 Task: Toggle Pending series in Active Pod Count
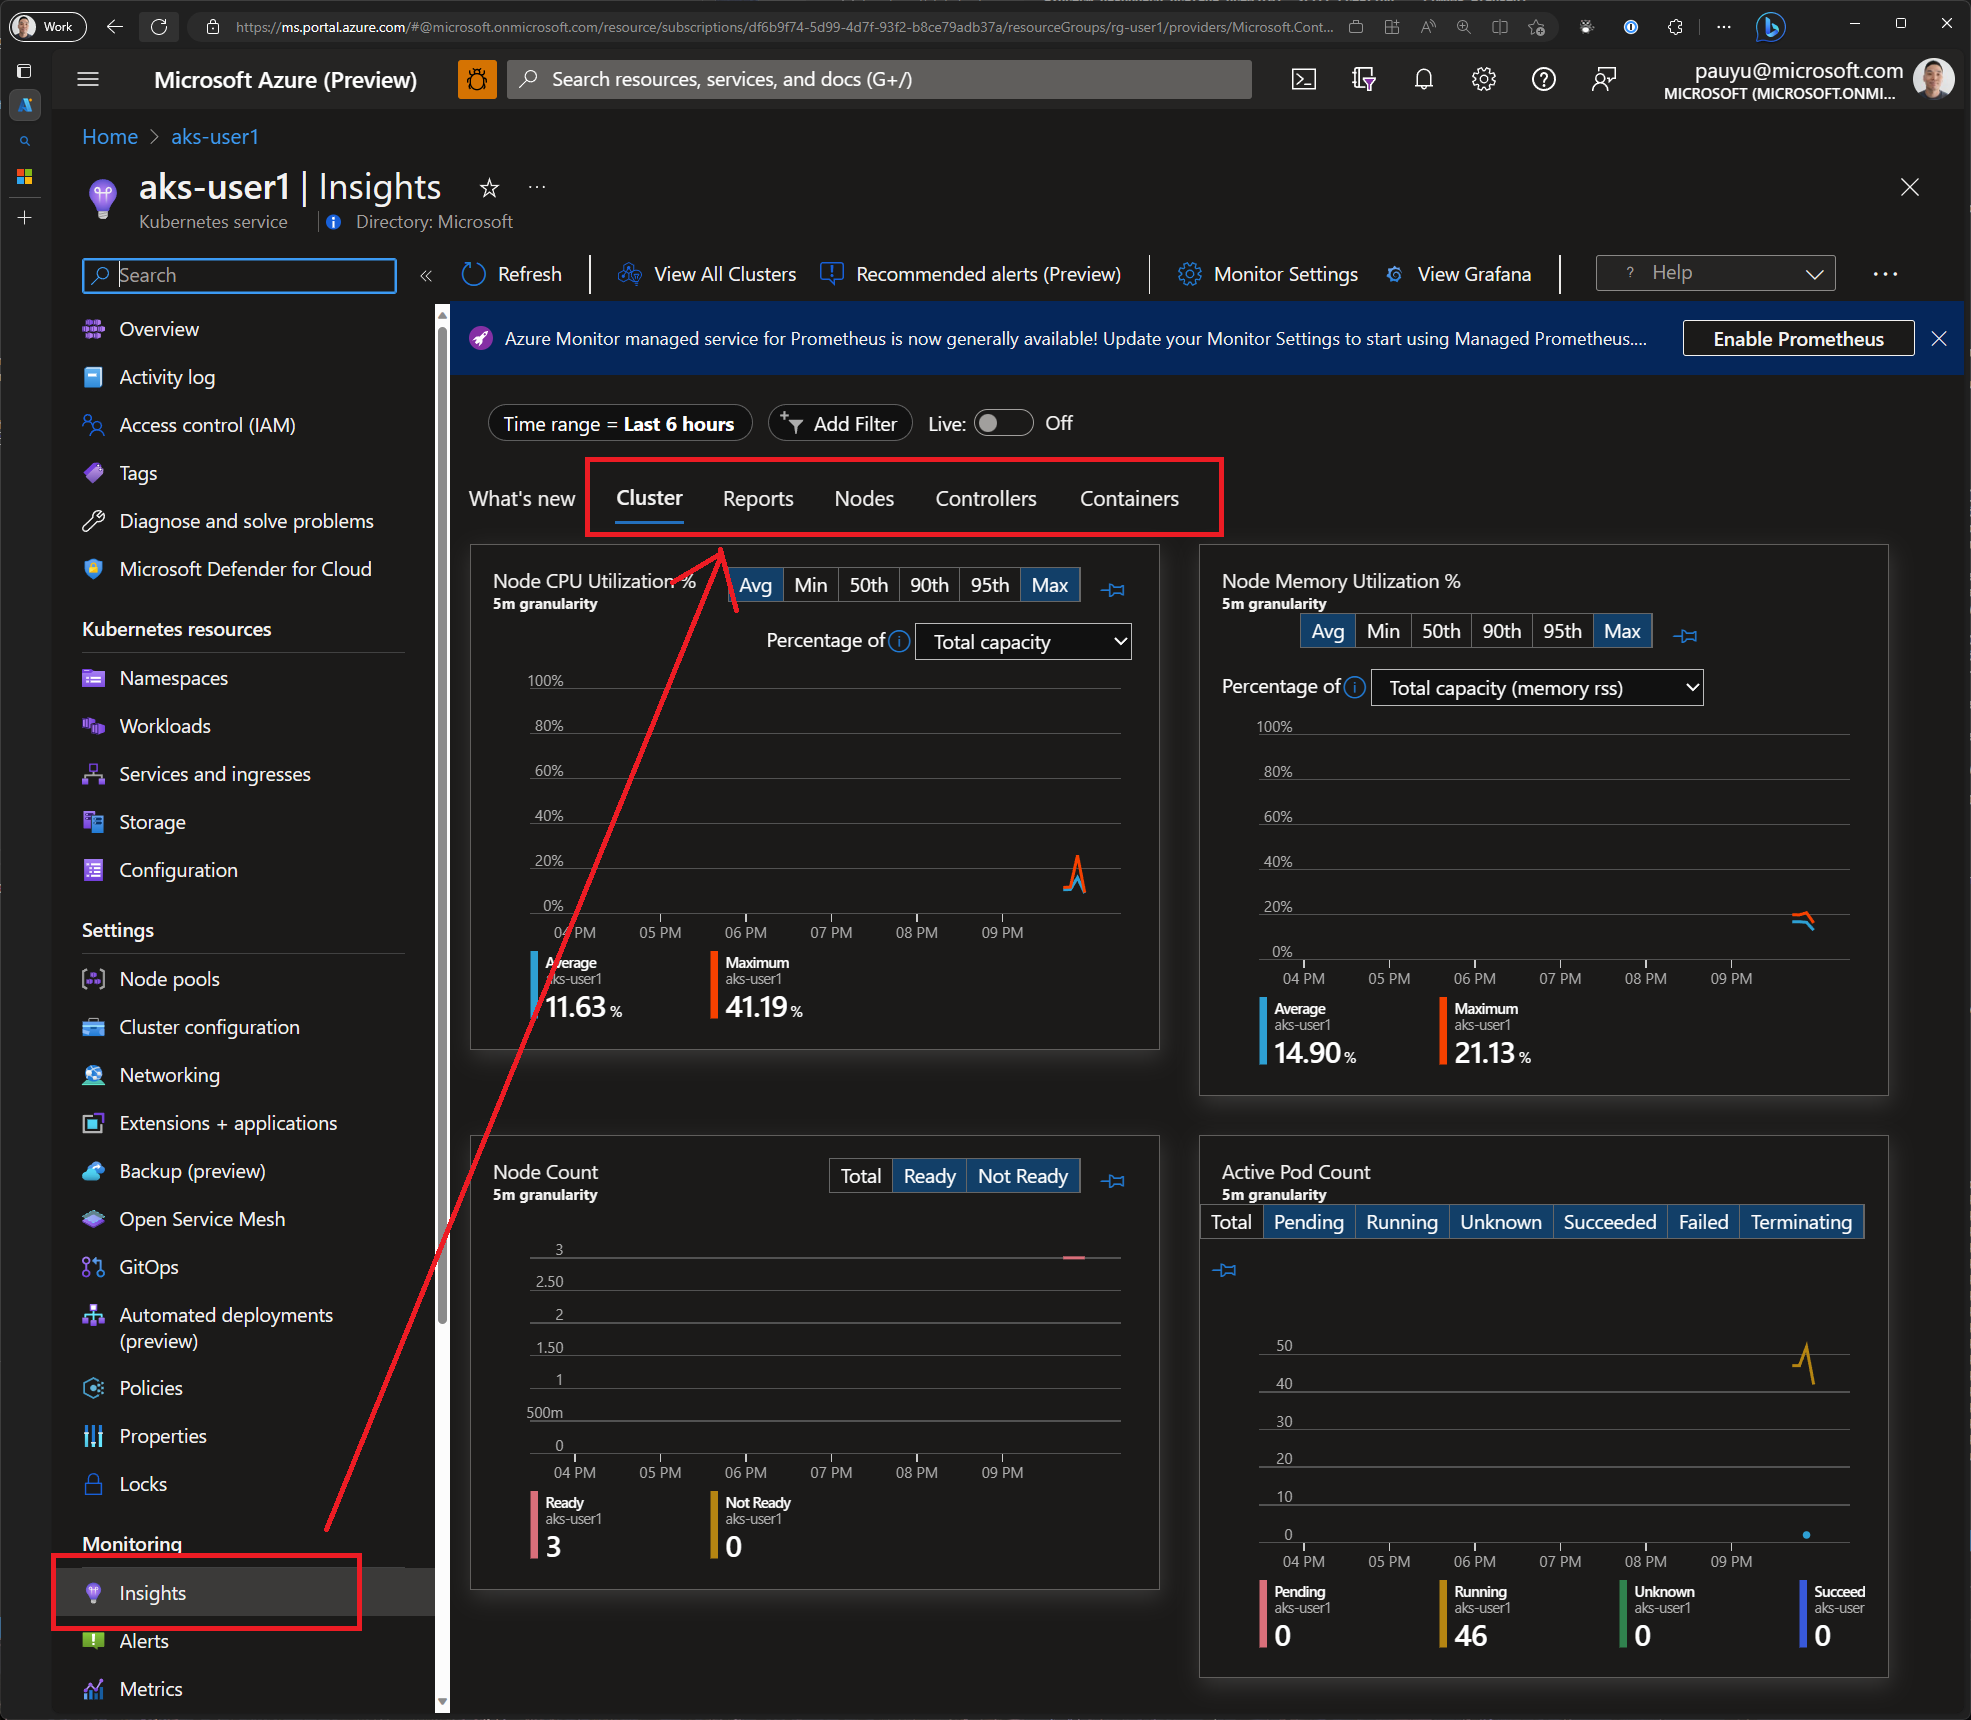(x=1309, y=1222)
